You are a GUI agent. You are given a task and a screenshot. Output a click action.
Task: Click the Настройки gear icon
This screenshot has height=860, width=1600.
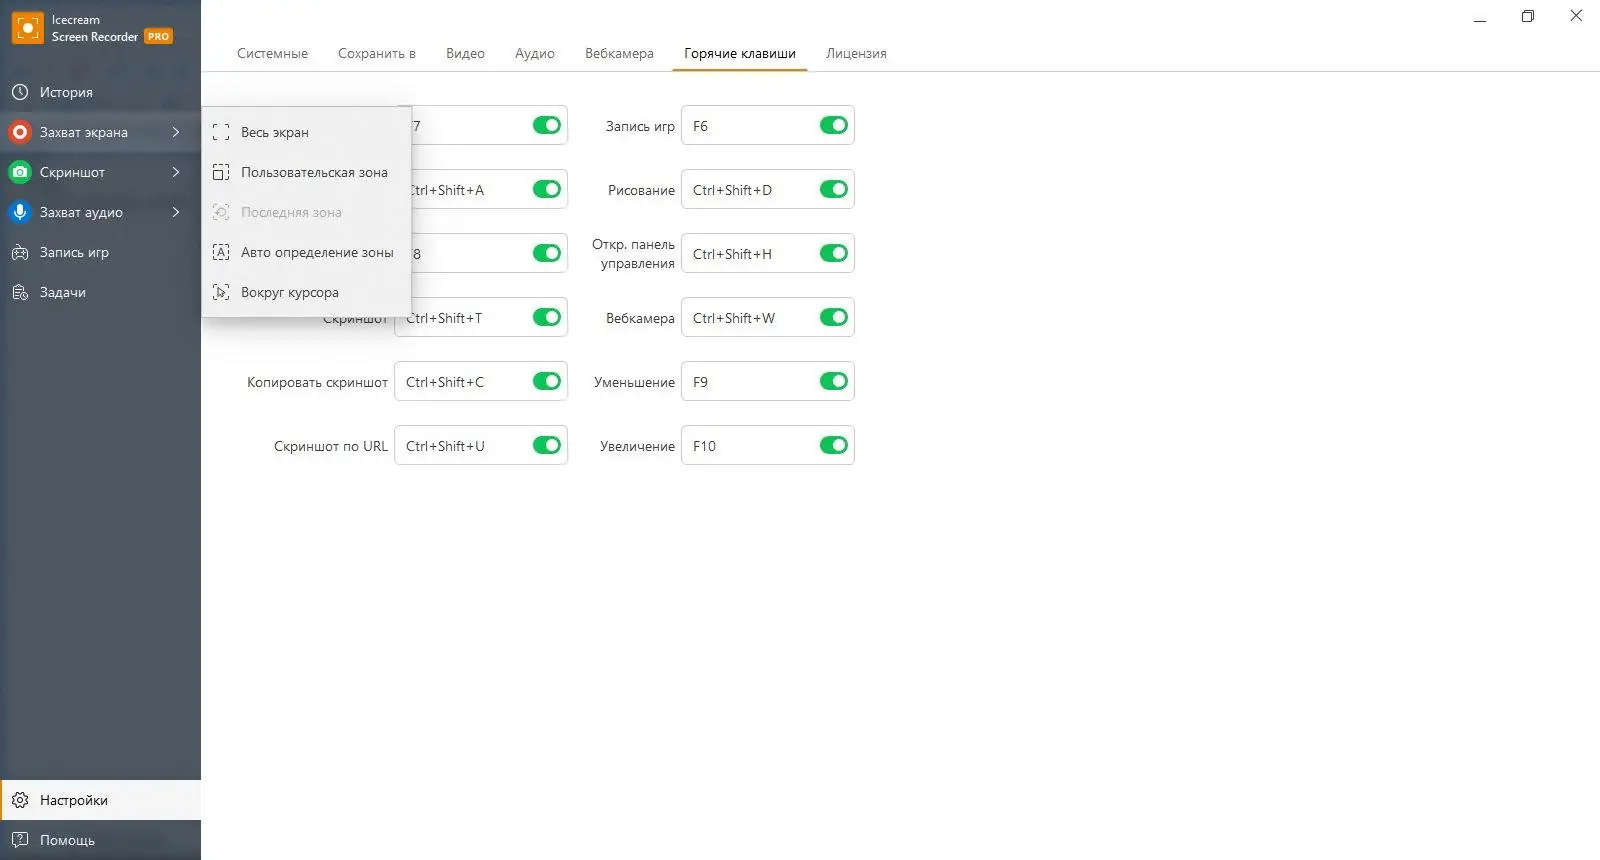[20, 800]
